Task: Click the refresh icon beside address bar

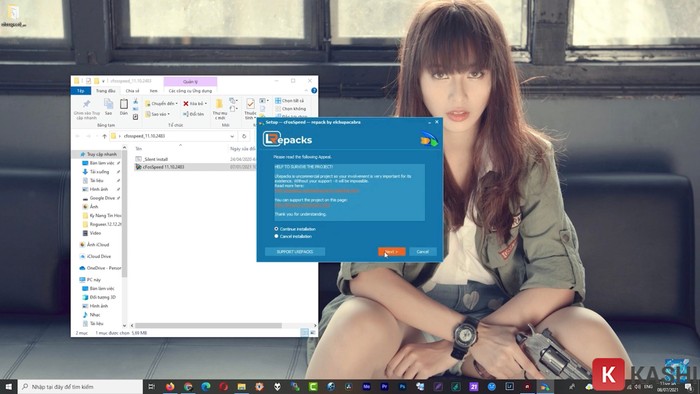Action: tap(244, 136)
